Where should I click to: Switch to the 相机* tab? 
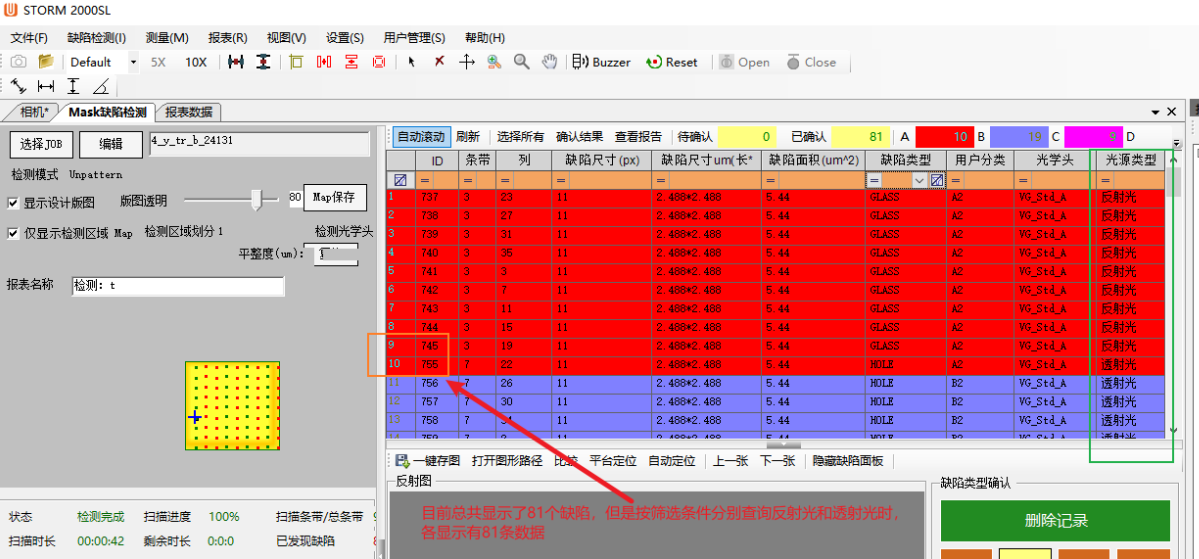click(32, 112)
